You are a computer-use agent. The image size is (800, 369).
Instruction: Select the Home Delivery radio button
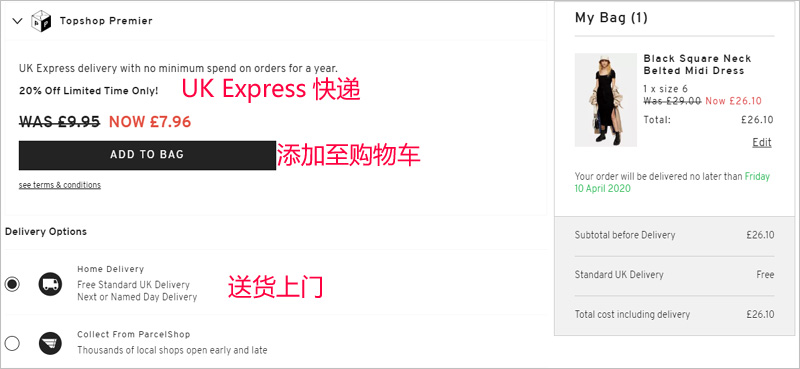(12, 284)
